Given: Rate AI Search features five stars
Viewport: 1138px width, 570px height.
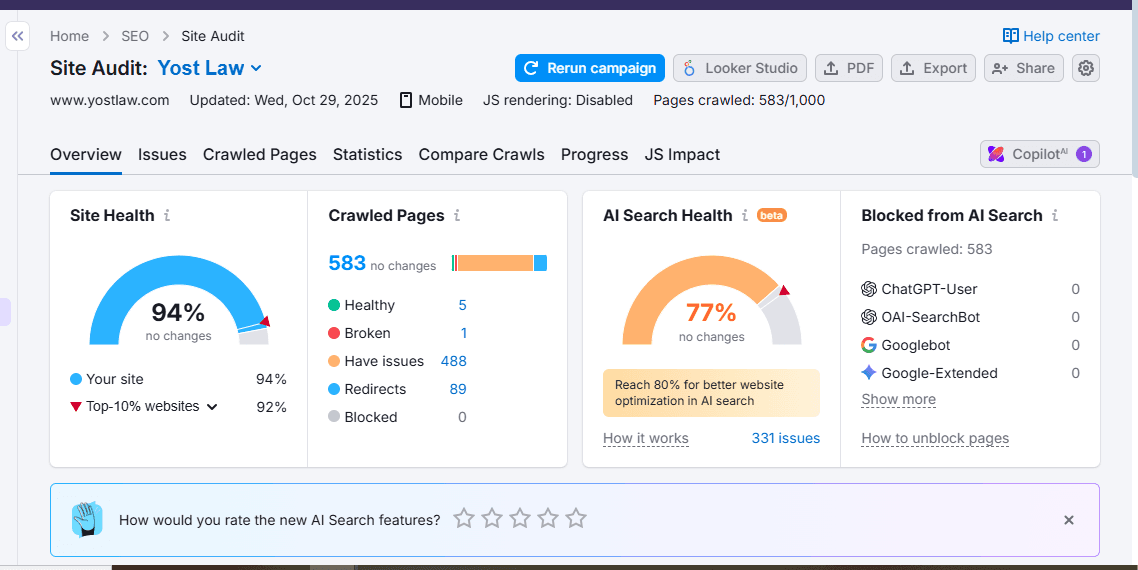Looking at the screenshot, I should [576, 518].
